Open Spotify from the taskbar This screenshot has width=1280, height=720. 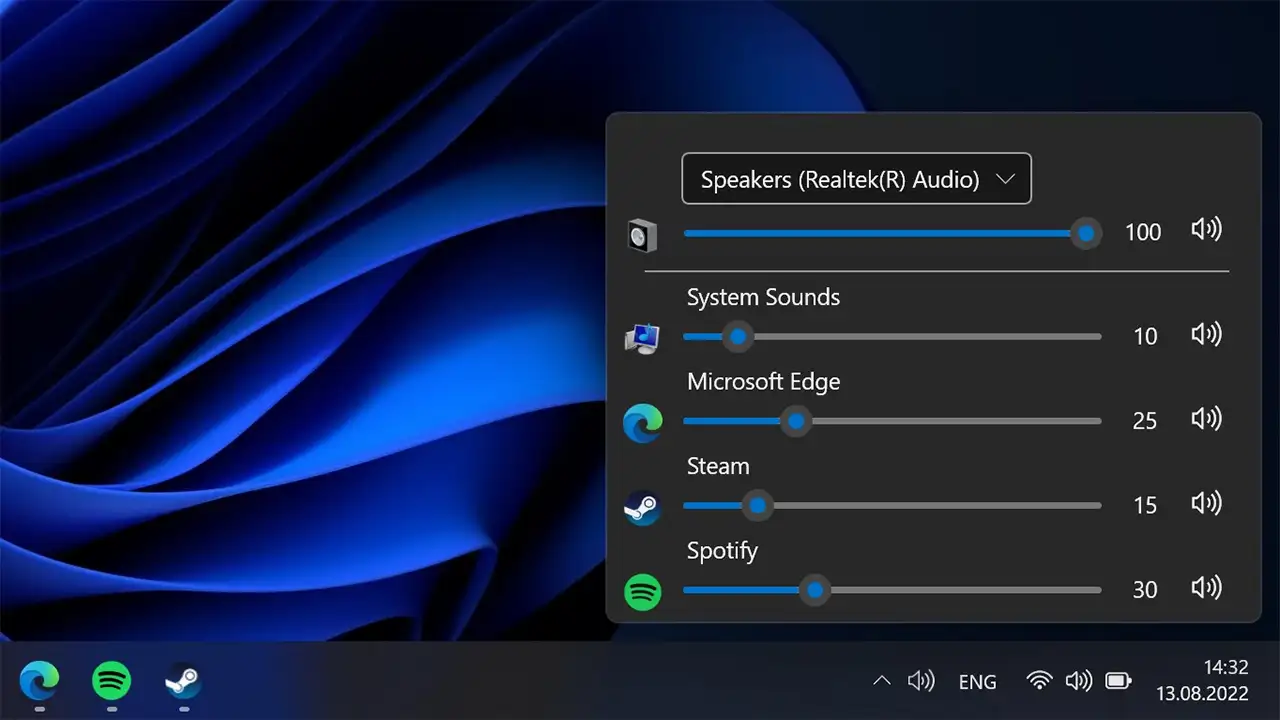[x=111, y=684]
